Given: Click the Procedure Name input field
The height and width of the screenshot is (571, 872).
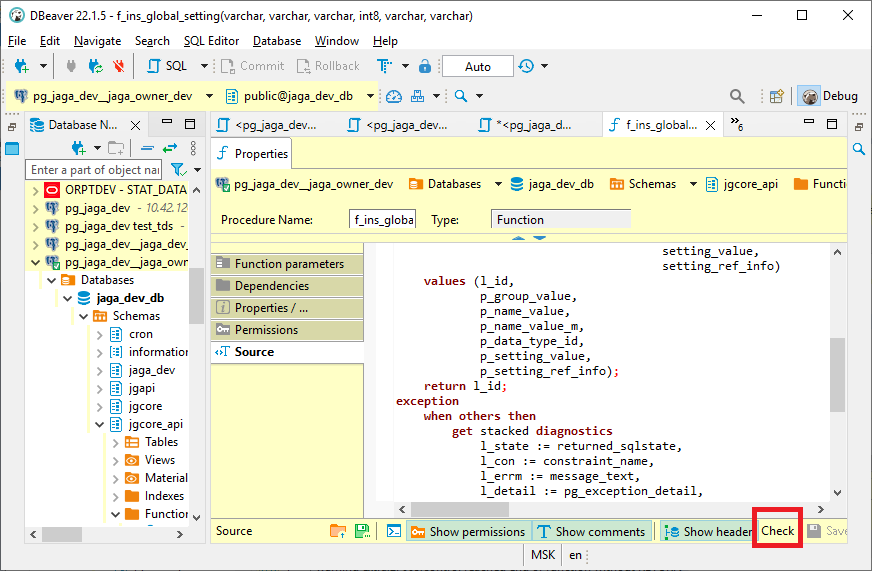Looking at the screenshot, I should point(383,219).
